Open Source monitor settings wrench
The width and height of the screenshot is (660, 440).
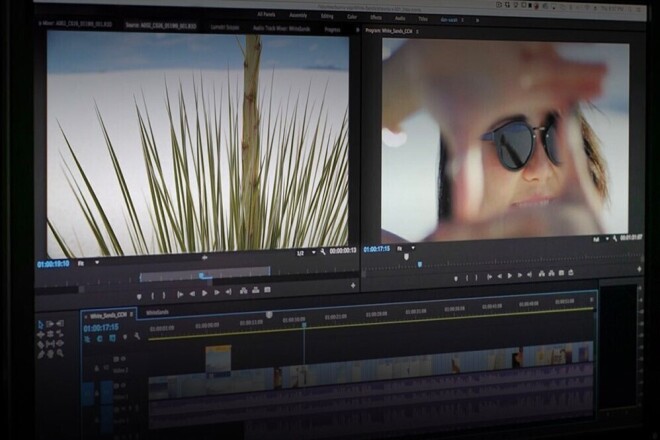pos(323,252)
